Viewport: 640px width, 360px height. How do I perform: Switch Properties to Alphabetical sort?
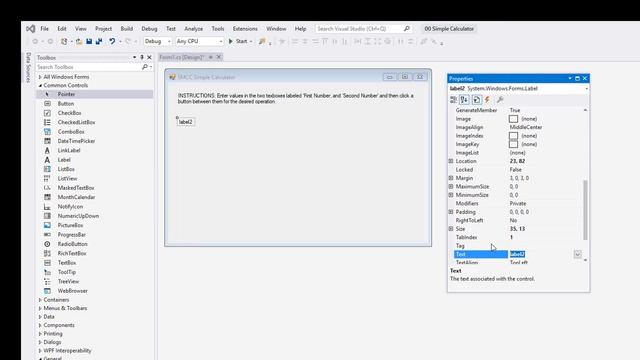(x=464, y=100)
